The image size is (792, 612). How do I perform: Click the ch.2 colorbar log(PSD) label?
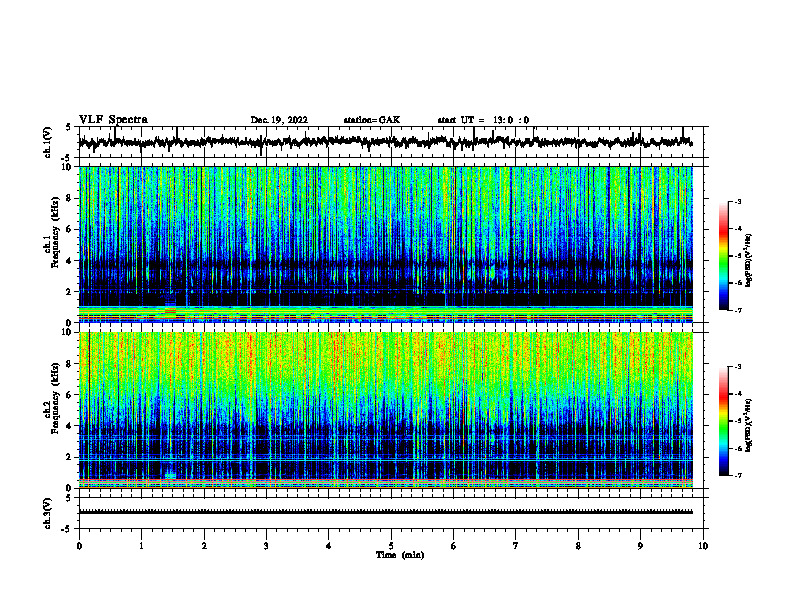tap(748, 425)
